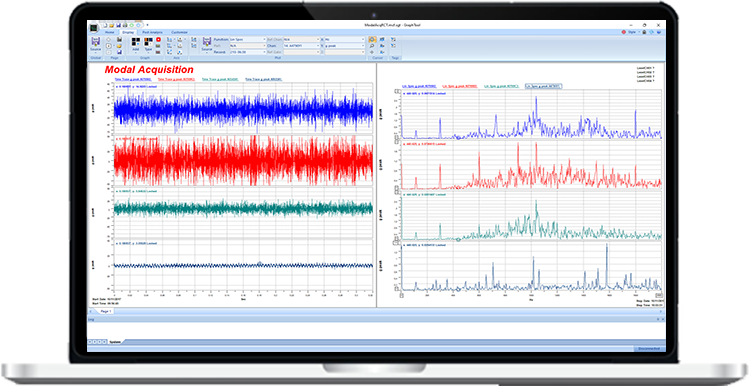Open the Part dropdown showing N/A
Screen dimensions: 749x386
tap(248, 45)
